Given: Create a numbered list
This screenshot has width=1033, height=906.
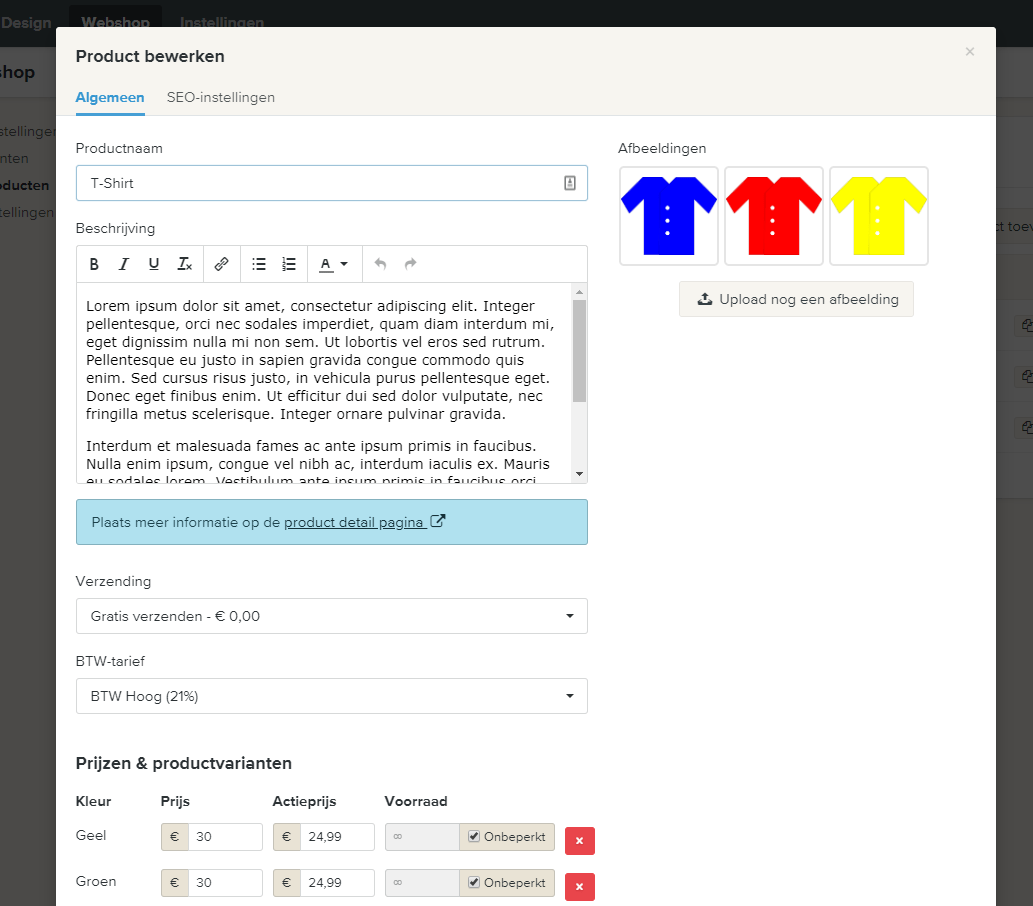Looking at the screenshot, I should [x=289, y=264].
